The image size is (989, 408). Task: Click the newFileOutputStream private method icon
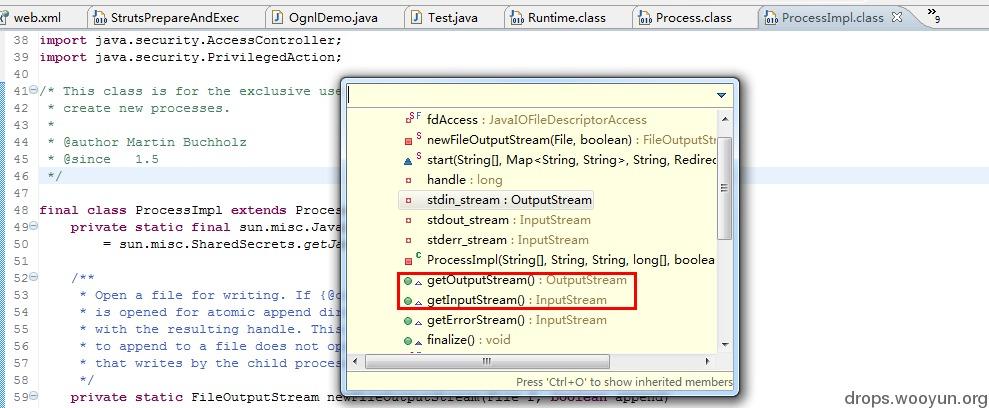click(409, 140)
